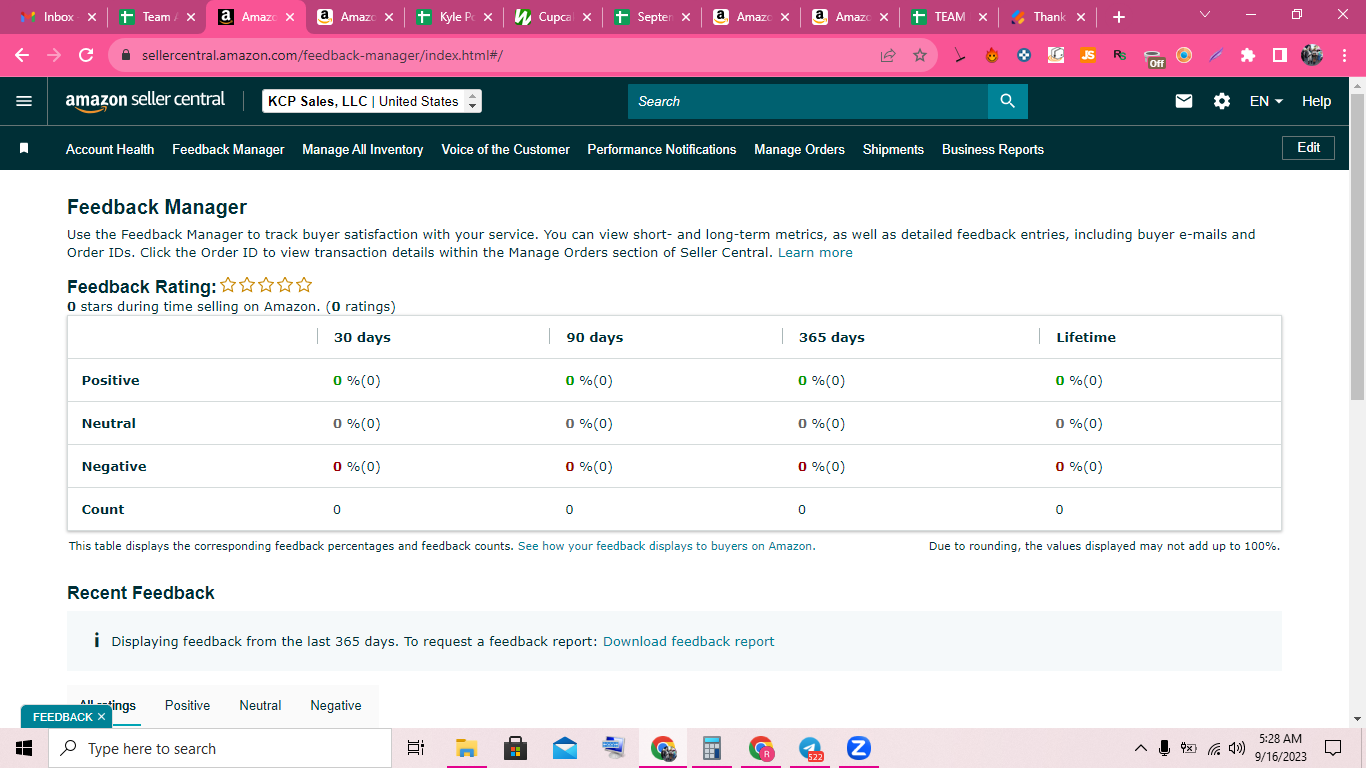This screenshot has width=1366, height=768.
Task: Open the Chrome profile avatar
Action: tap(1312, 56)
